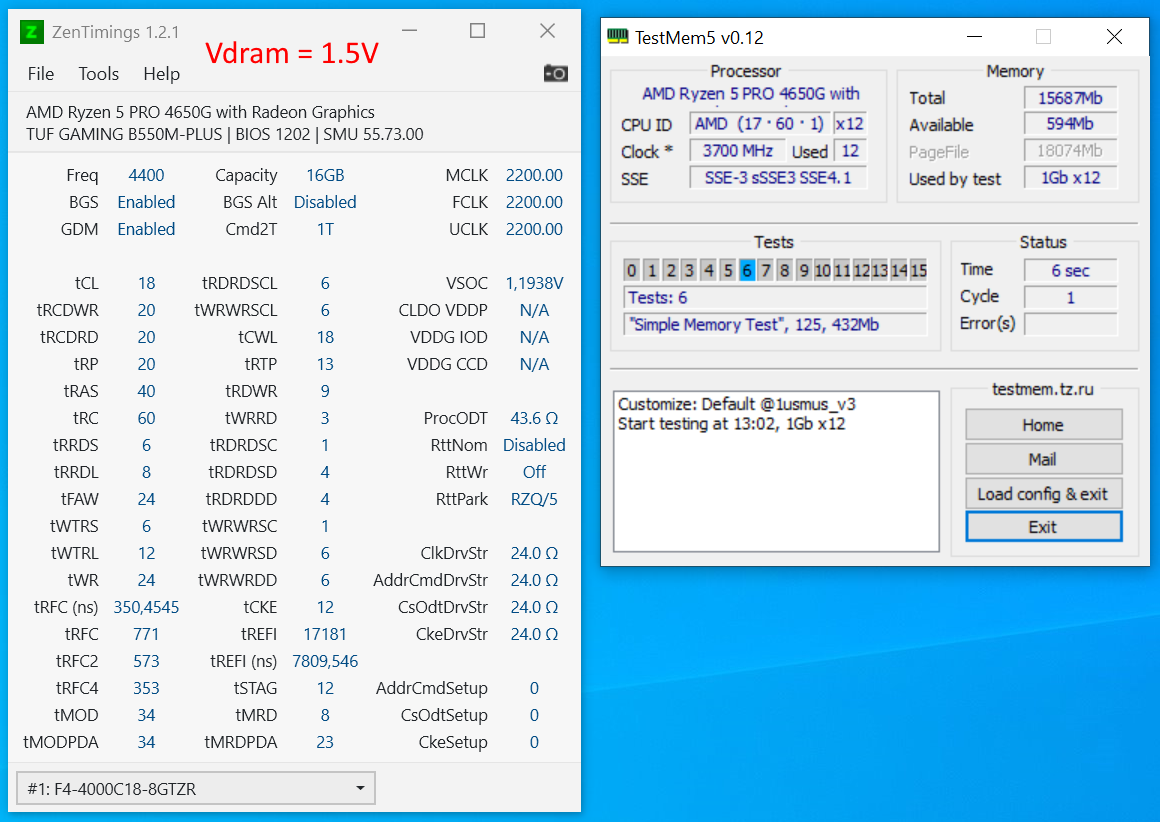Image resolution: width=1160 pixels, height=822 pixels.
Task: Click the camera screenshot icon in ZenTimings
Action: tap(556, 73)
